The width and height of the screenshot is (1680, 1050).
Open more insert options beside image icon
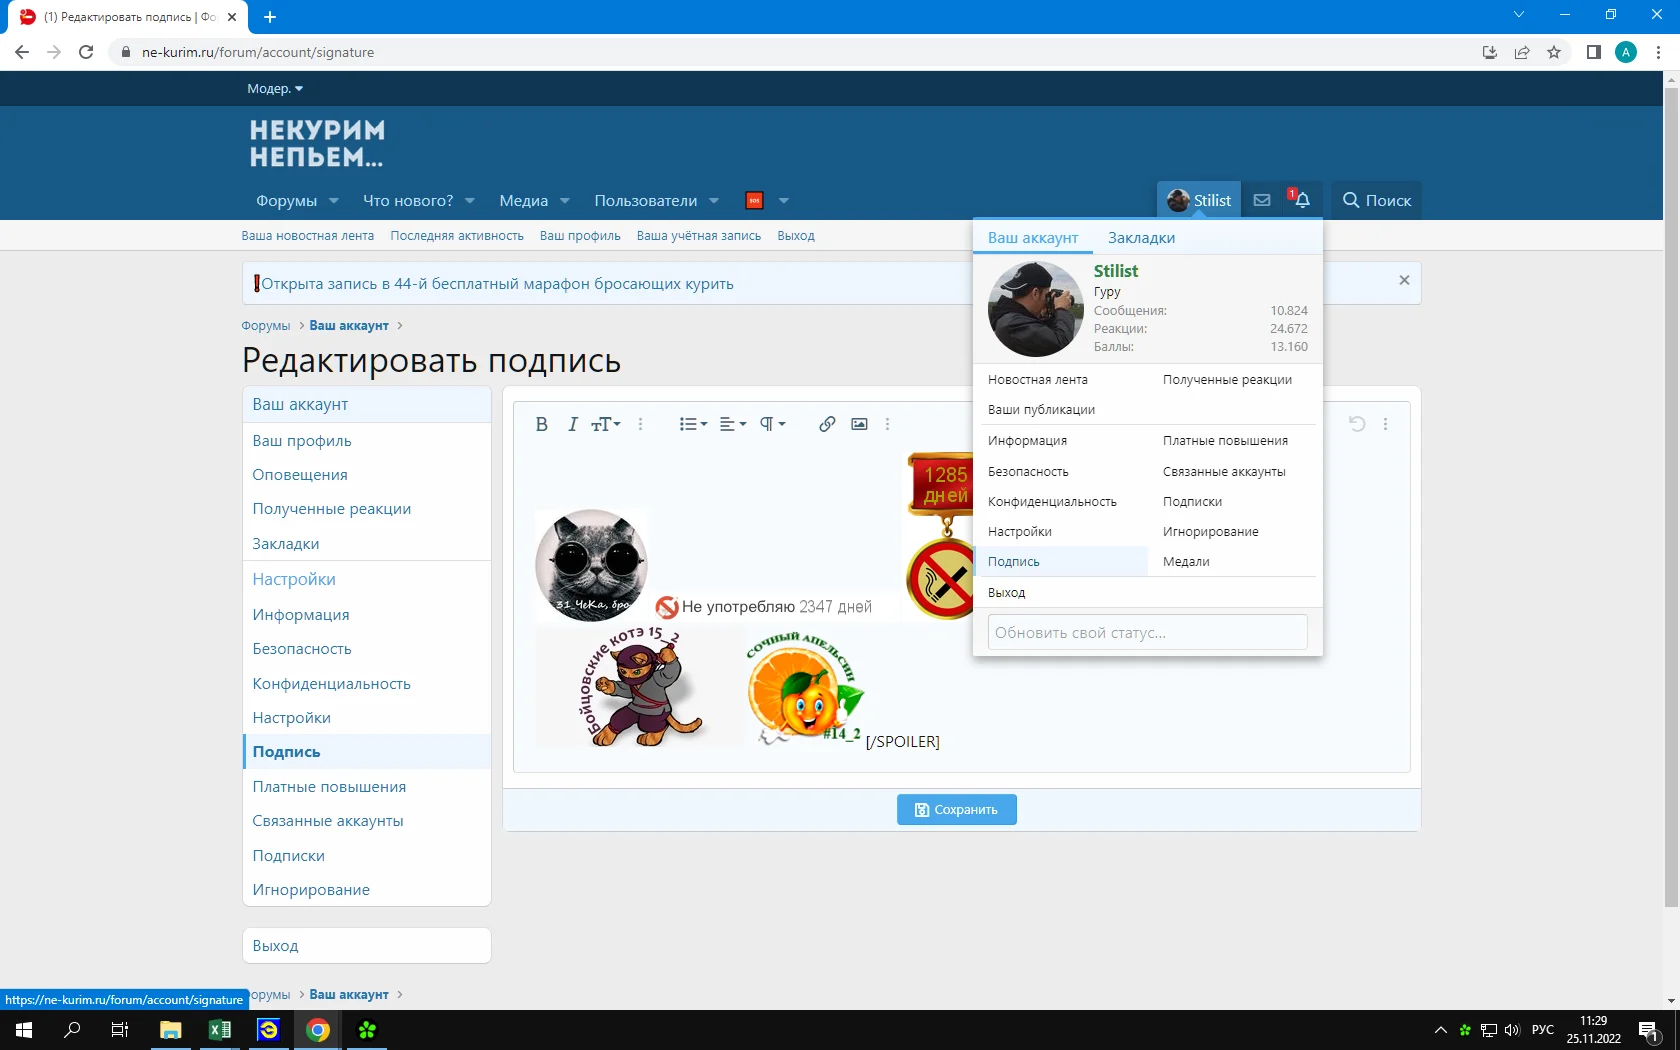tap(887, 424)
